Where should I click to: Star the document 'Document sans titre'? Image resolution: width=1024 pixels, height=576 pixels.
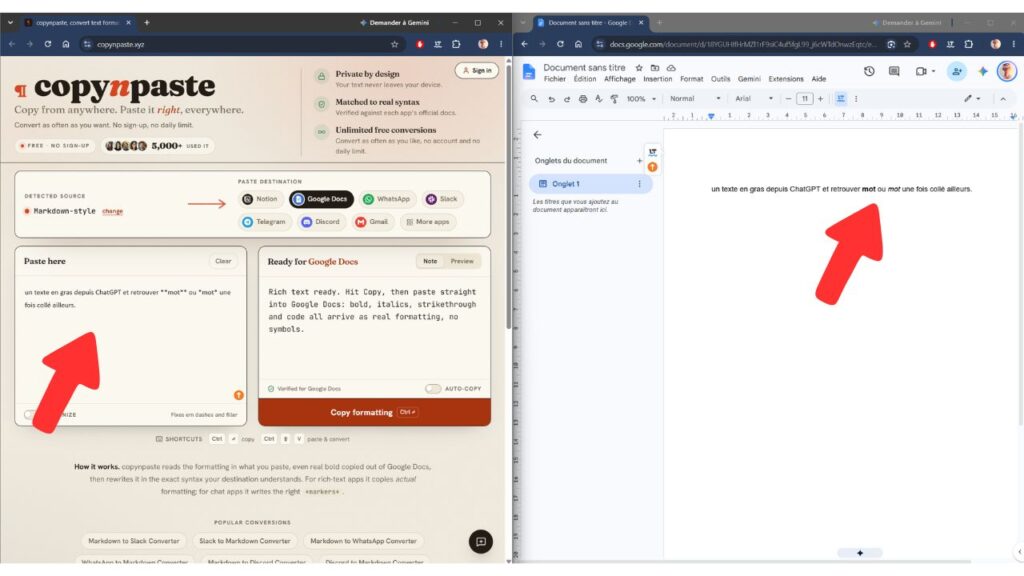point(639,67)
